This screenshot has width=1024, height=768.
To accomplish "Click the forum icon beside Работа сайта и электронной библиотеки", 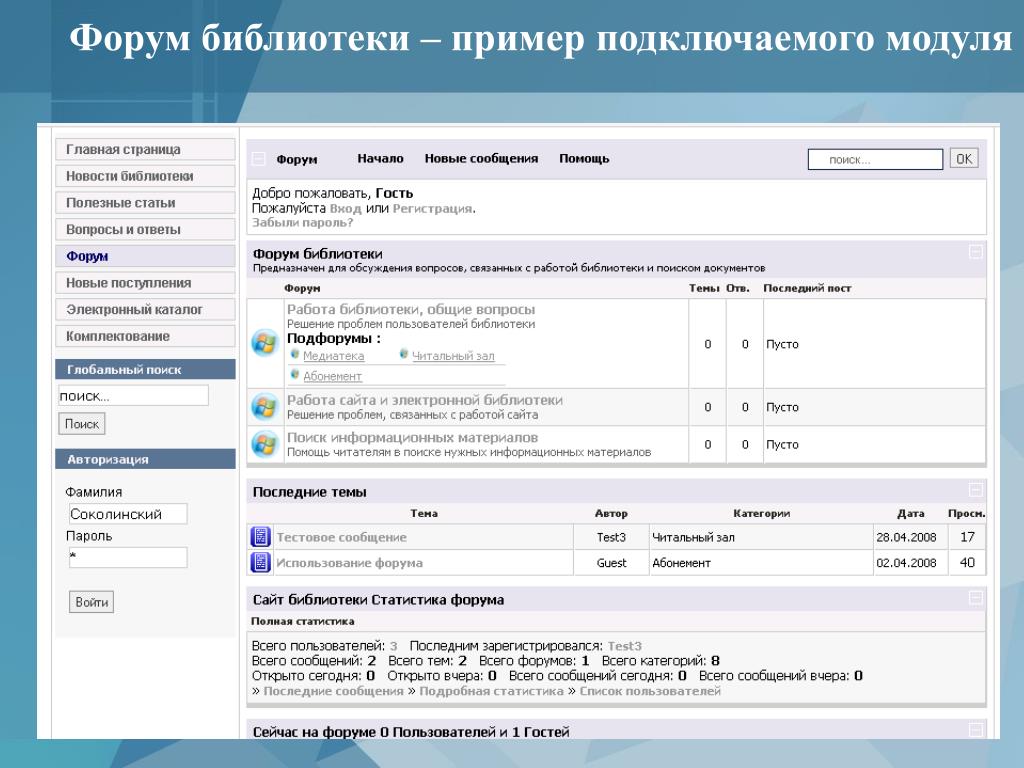I will [x=264, y=407].
